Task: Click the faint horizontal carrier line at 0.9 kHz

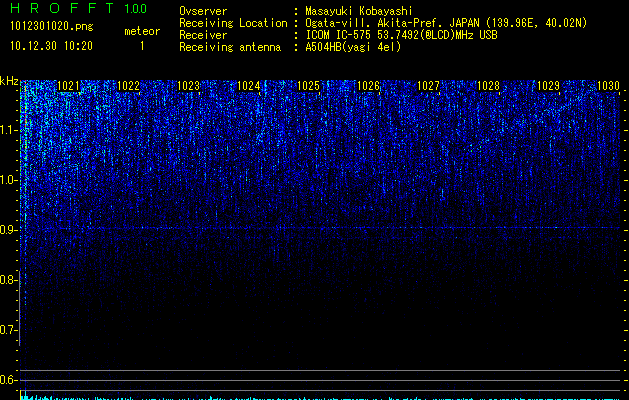Action: point(320,228)
